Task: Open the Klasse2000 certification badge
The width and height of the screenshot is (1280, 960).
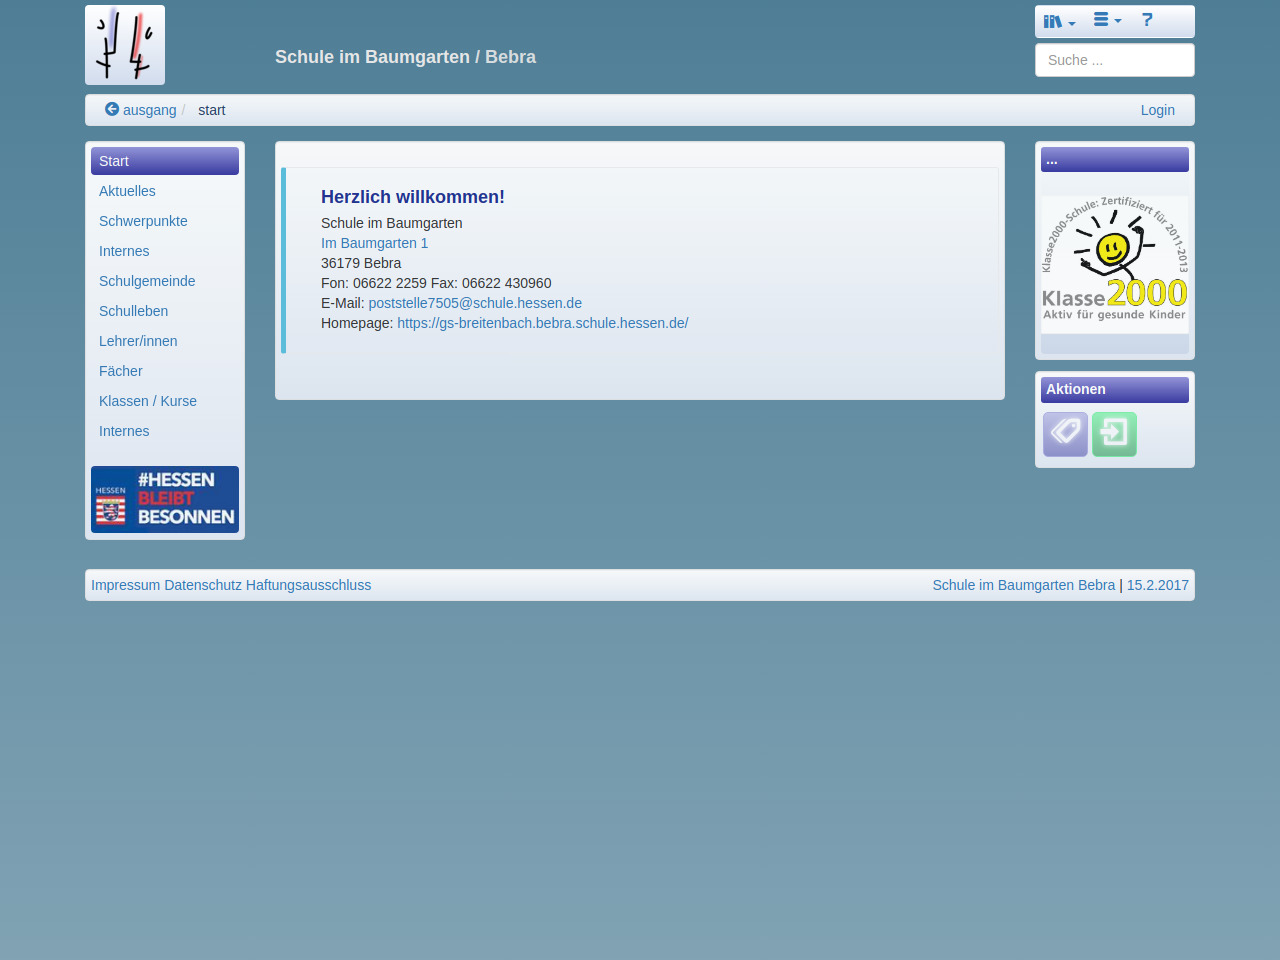Action: [x=1114, y=264]
